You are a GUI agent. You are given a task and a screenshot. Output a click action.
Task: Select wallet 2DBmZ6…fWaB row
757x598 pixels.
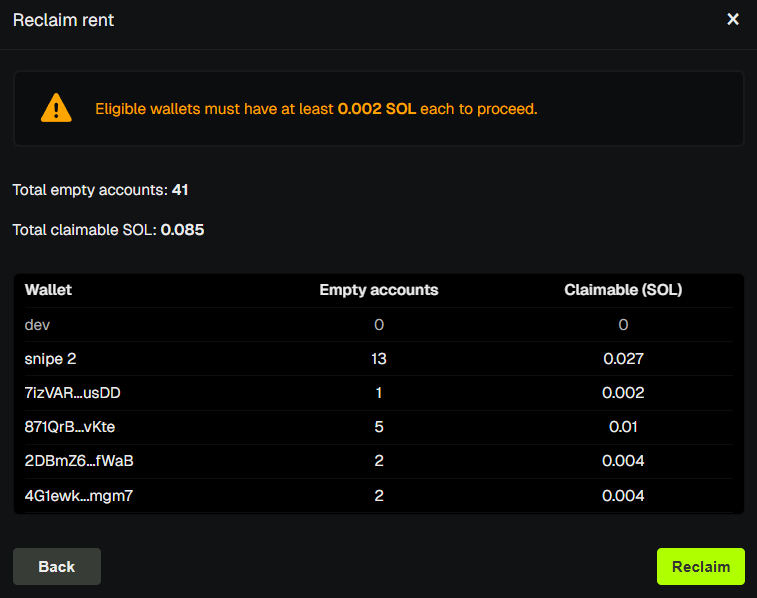[x=74, y=461]
